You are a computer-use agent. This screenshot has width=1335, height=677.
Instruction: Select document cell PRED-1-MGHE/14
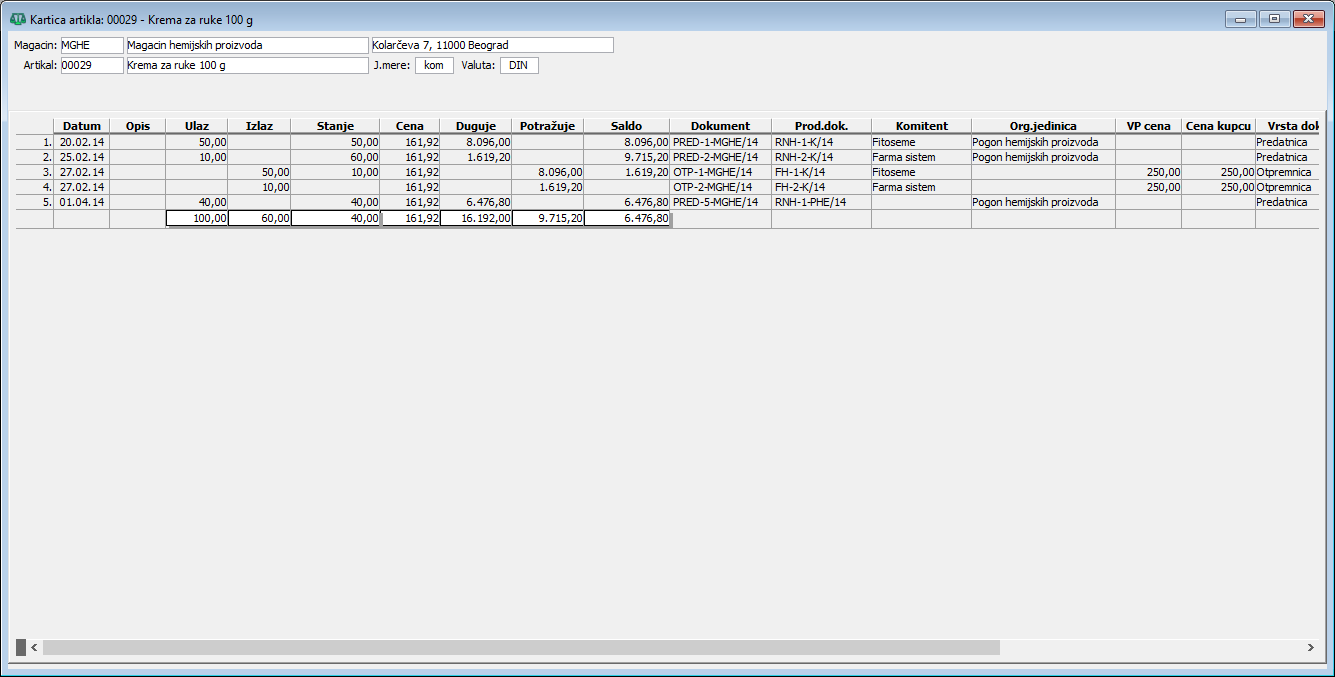(x=720, y=143)
